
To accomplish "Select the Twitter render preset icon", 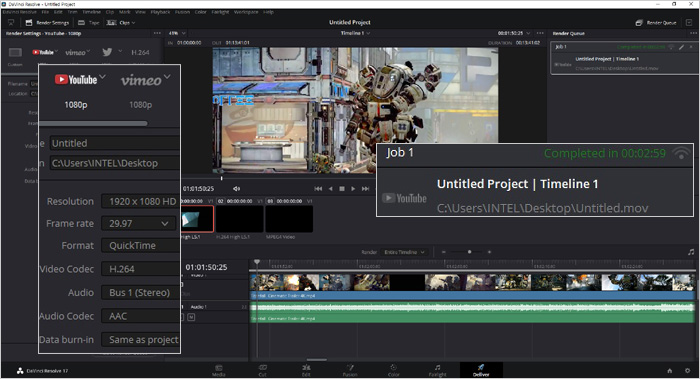I will pyautogui.click(x=107, y=52).
